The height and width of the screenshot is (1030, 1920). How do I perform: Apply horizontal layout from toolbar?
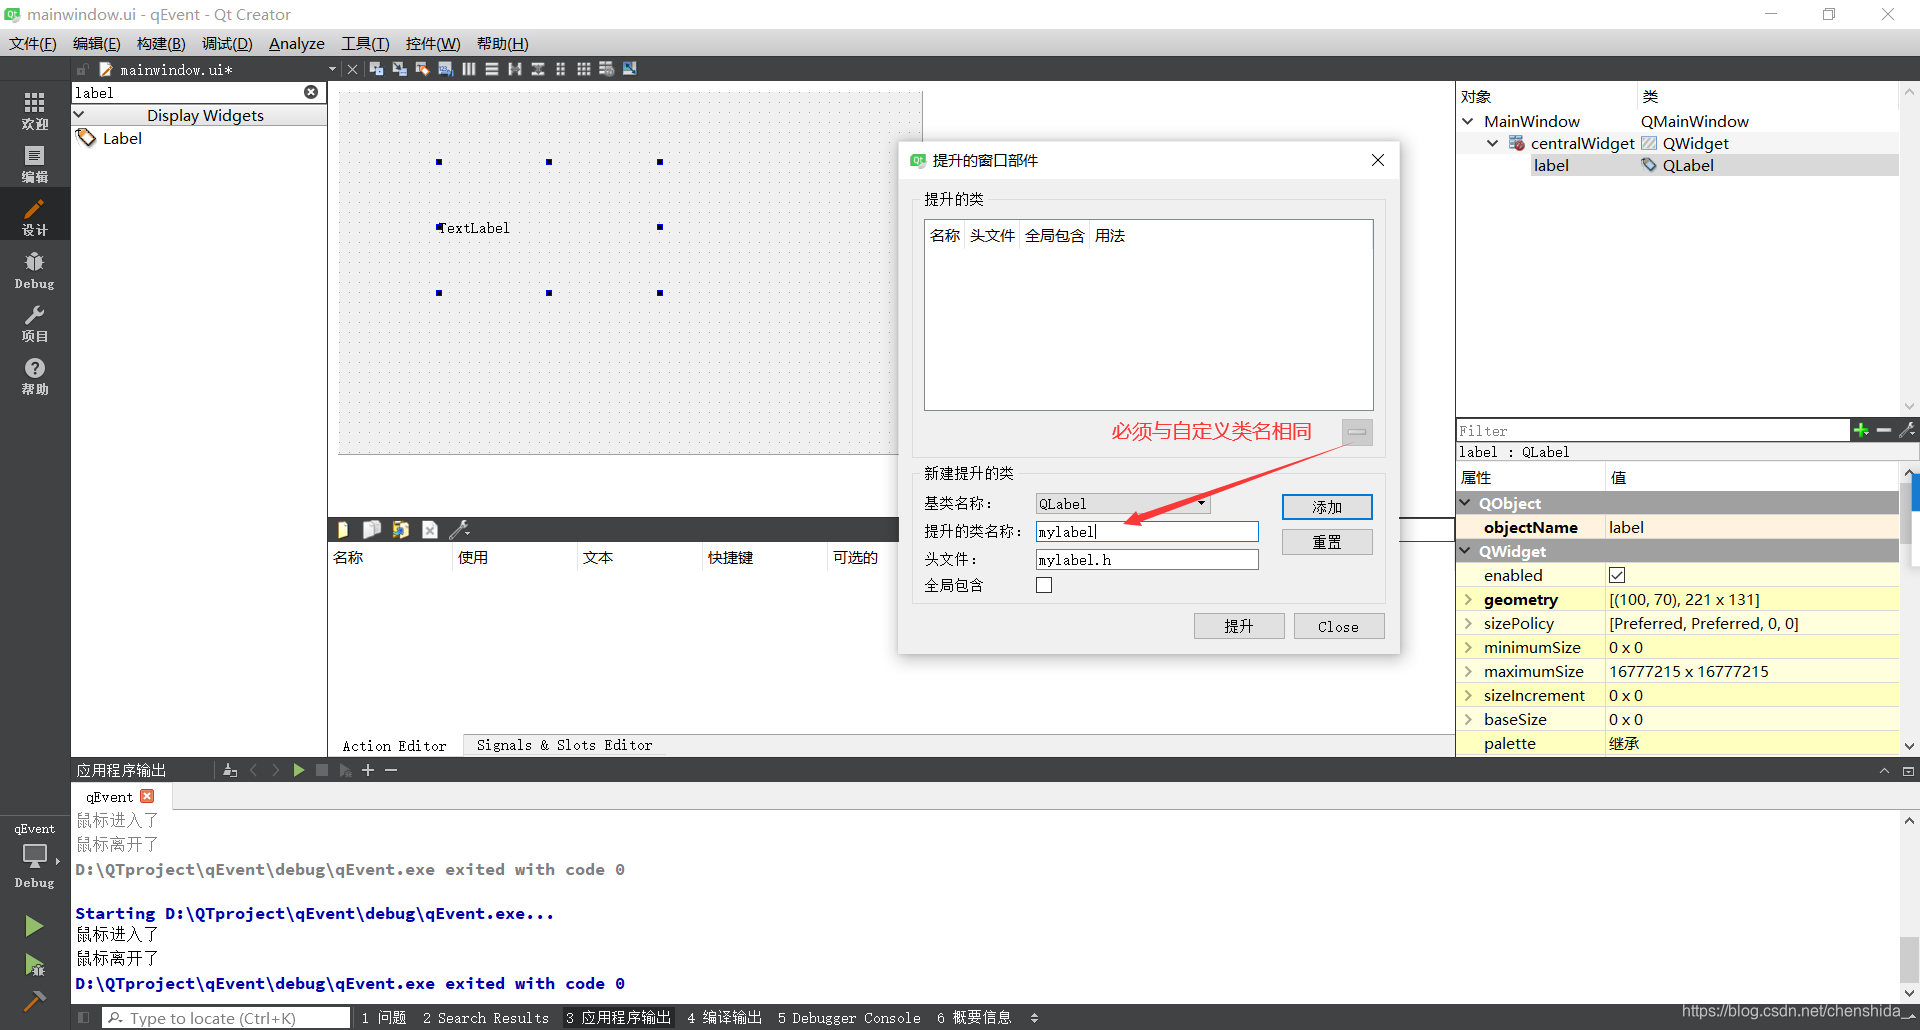(x=468, y=69)
